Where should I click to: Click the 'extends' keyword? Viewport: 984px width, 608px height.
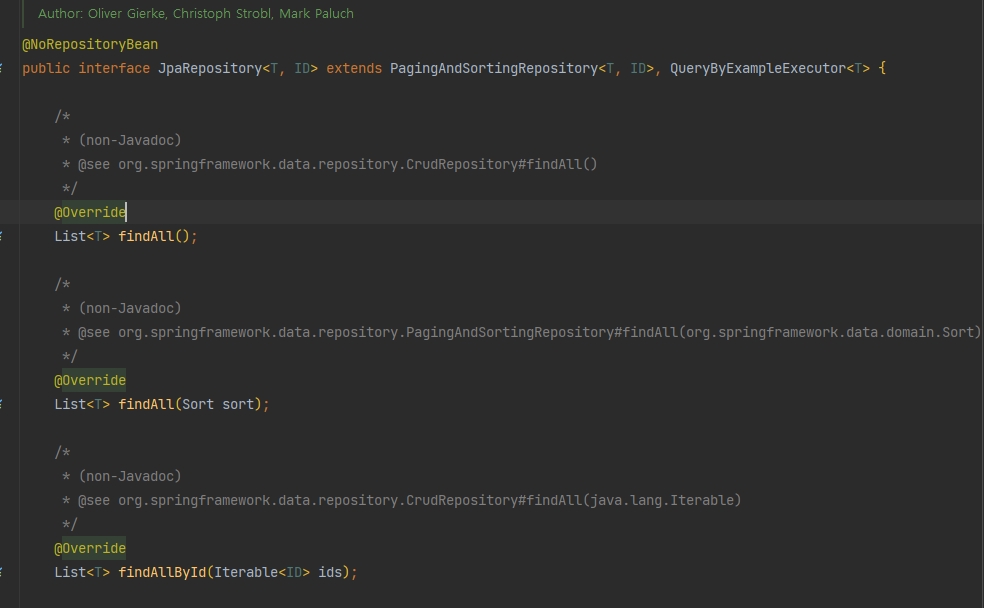pyautogui.click(x=354, y=68)
